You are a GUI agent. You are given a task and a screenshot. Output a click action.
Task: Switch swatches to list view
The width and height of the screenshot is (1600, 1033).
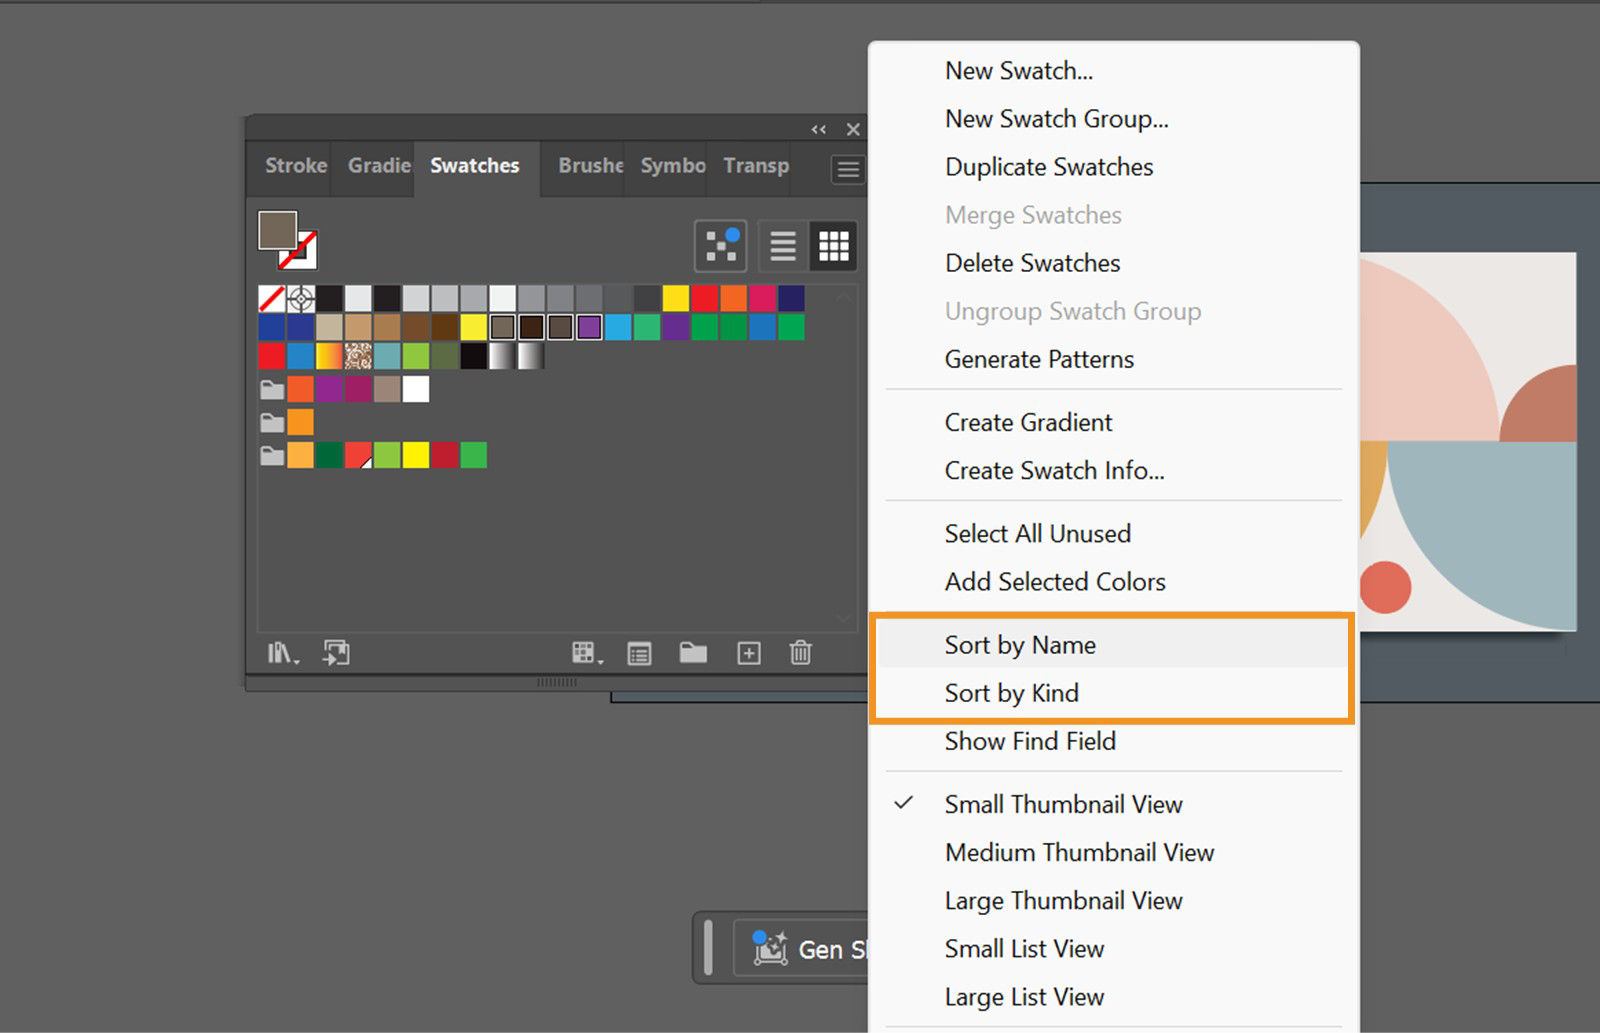coord(783,245)
